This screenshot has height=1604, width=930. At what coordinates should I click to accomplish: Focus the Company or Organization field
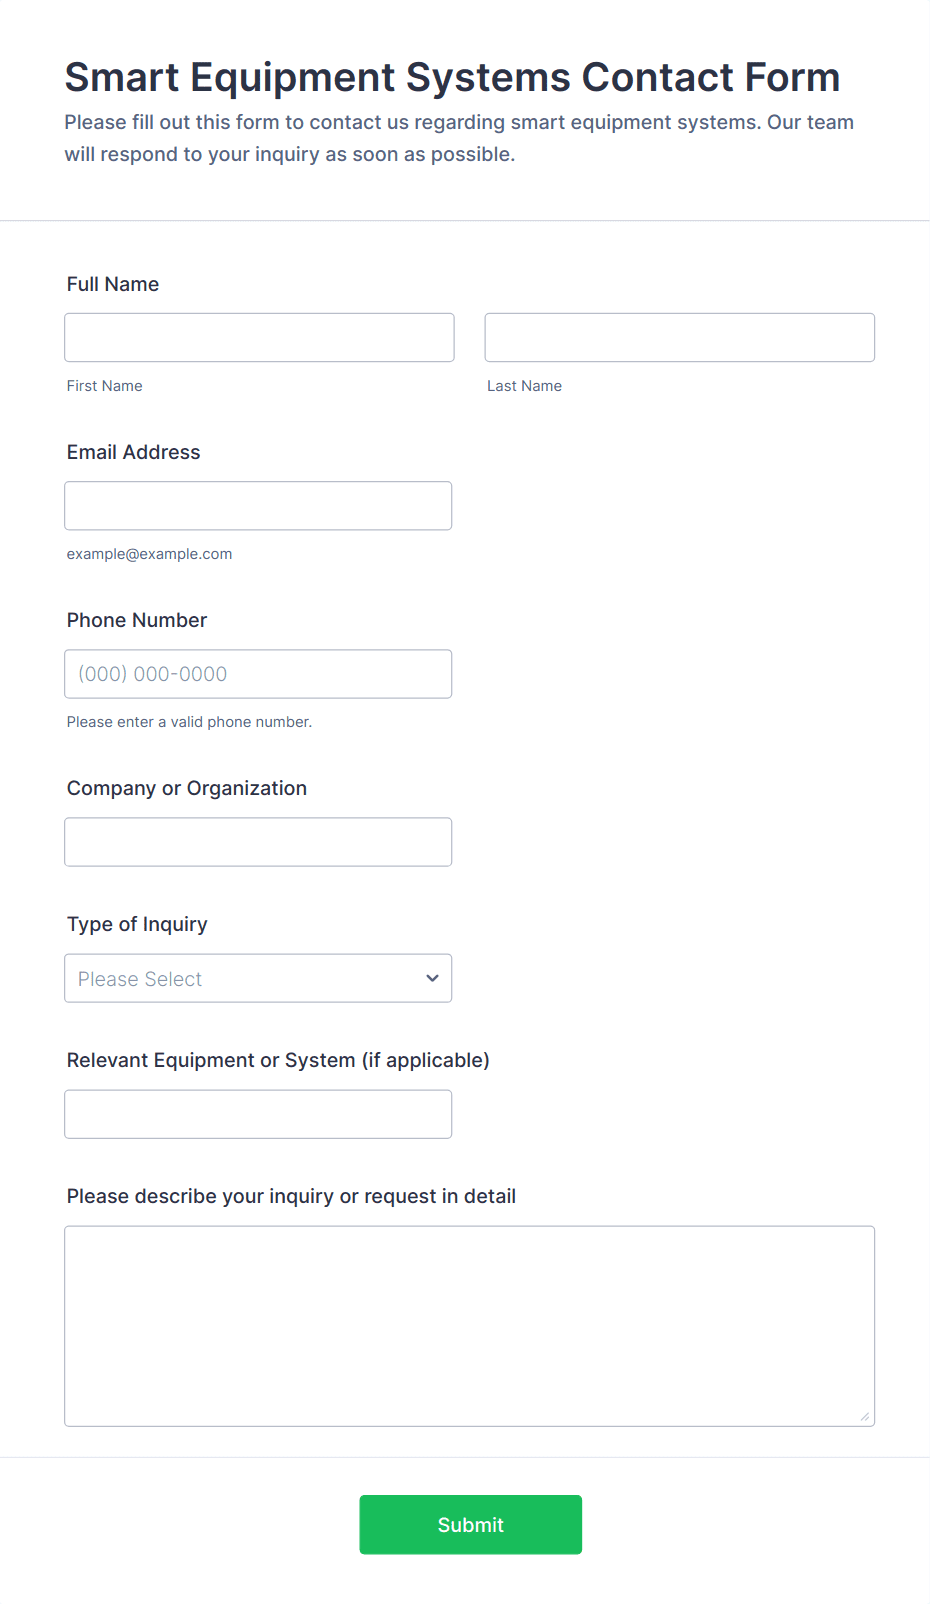[x=258, y=842]
